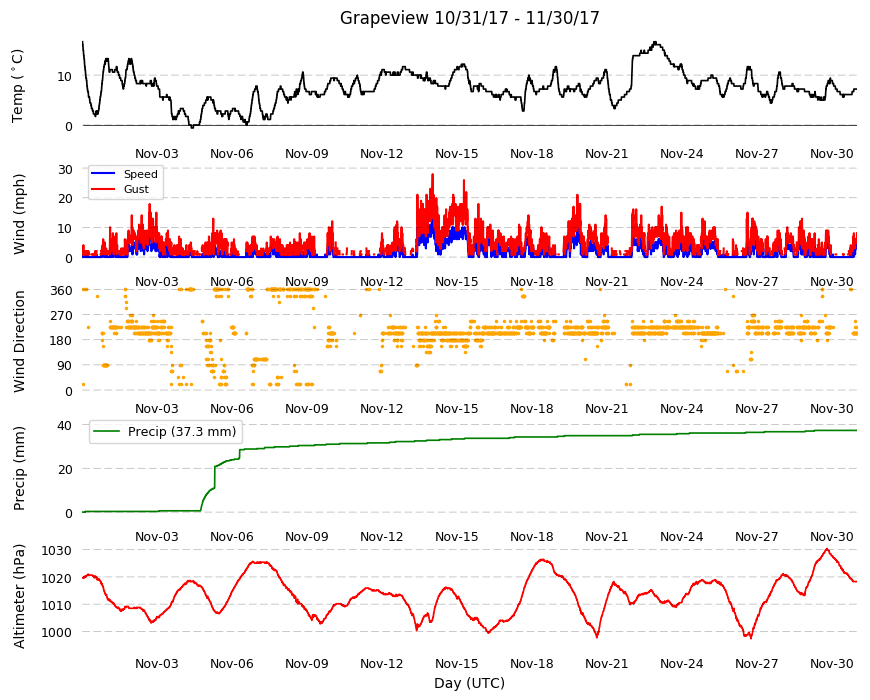Click the Wind (mph) y-axis label
The height and width of the screenshot is (700, 870).
(19, 214)
